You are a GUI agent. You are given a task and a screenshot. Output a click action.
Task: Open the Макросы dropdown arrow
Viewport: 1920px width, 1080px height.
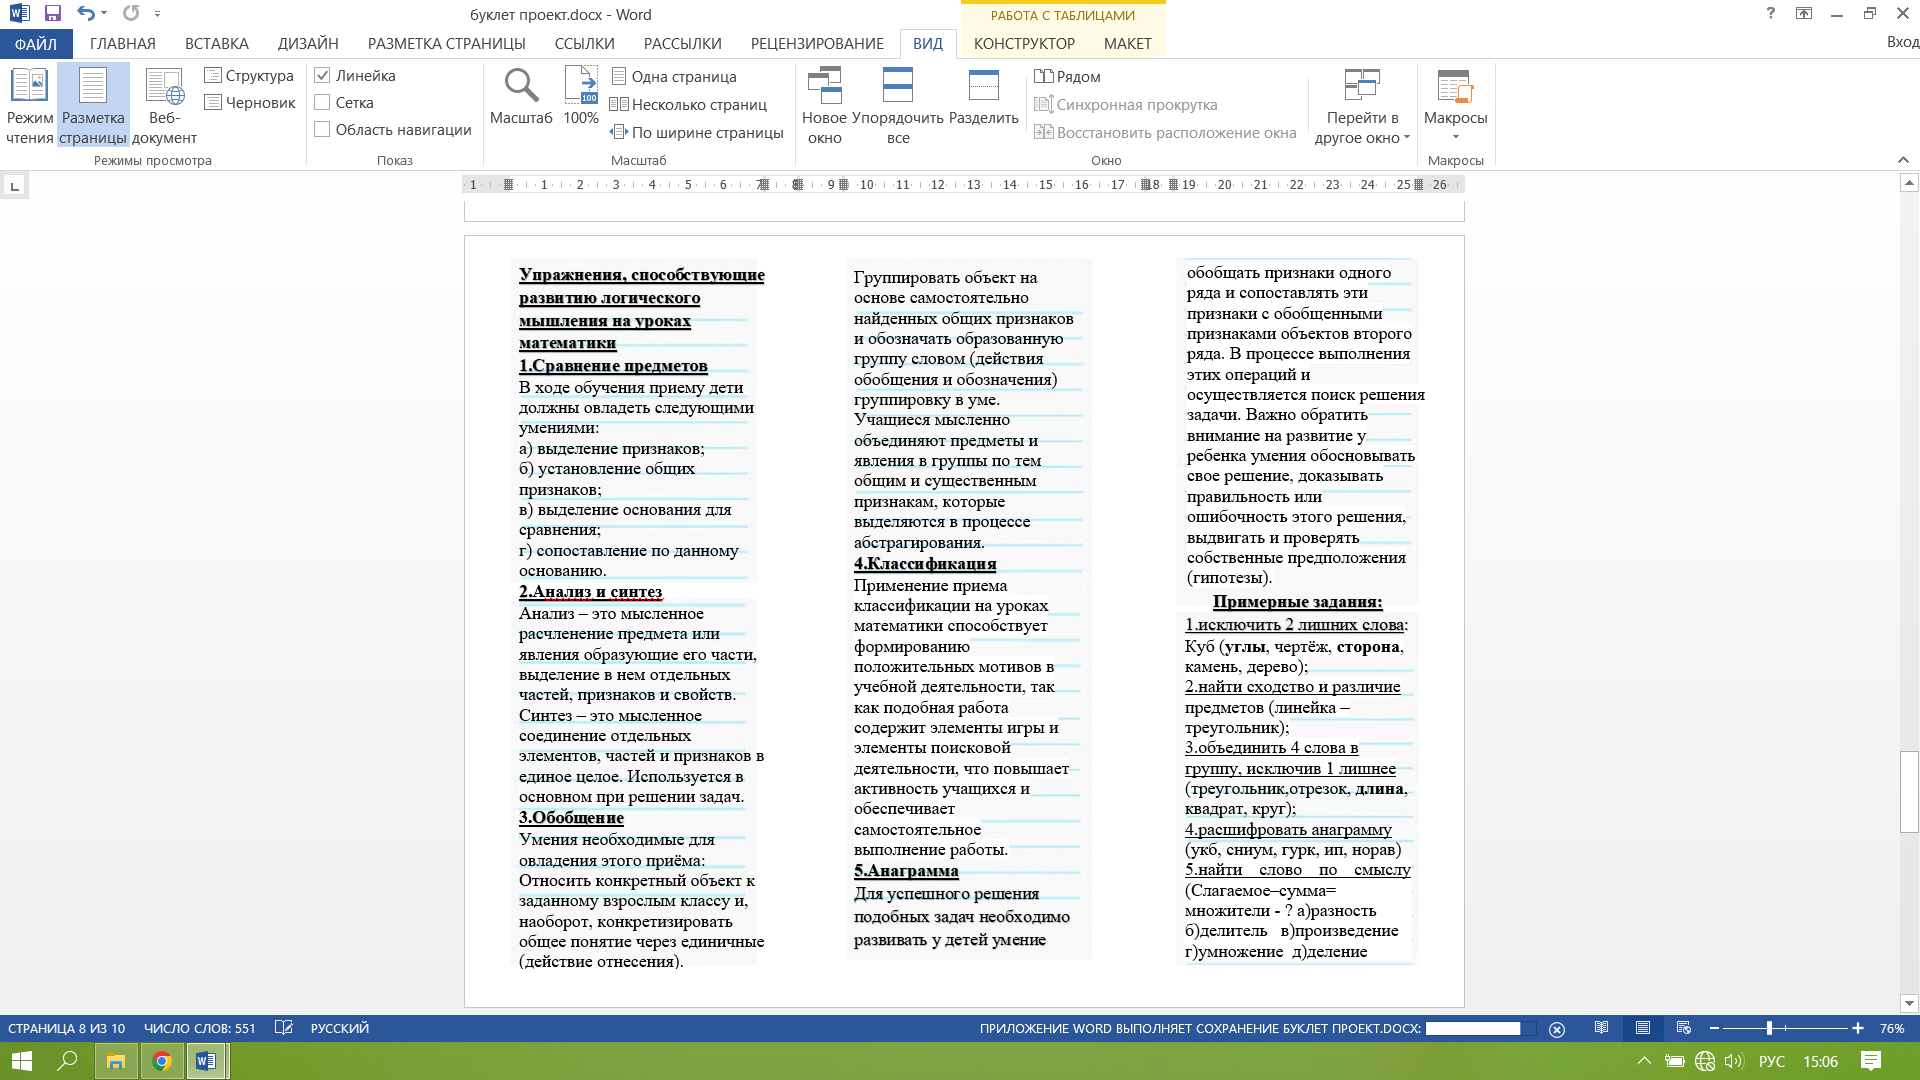click(1455, 137)
